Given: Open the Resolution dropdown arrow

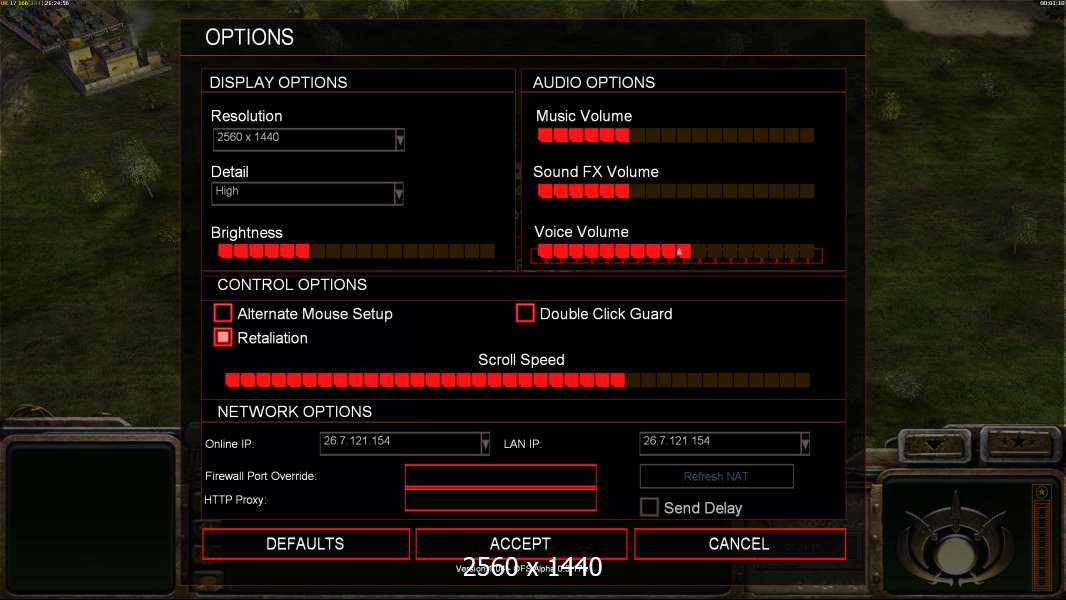Looking at the screenshot, I should coord(400,139).
